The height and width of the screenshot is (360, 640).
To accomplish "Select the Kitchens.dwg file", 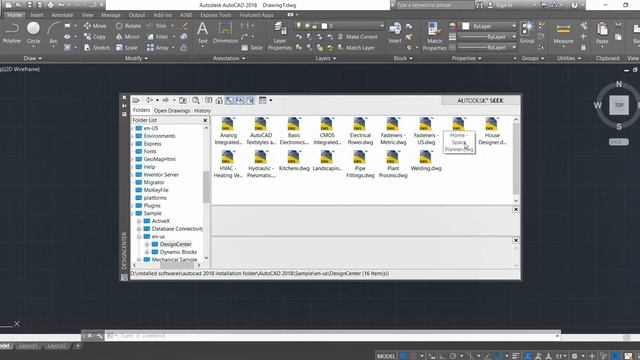I will [294, 161].
